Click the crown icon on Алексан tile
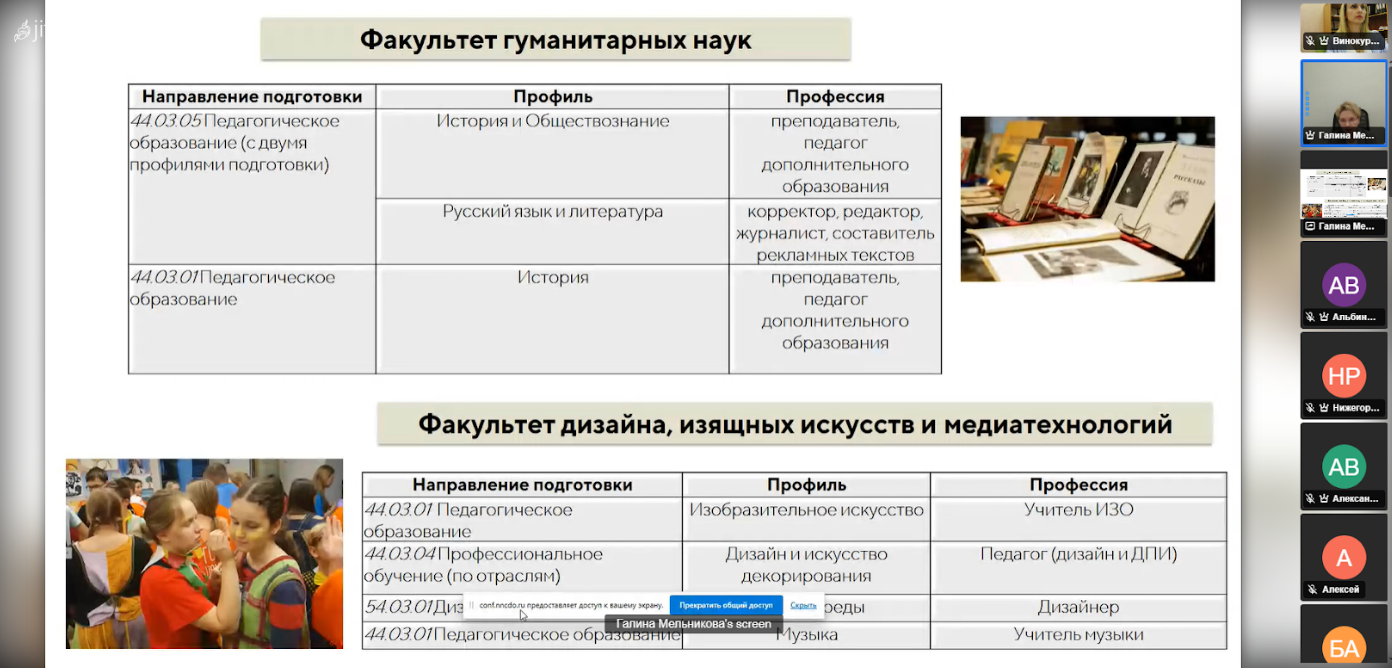Image resolution: width=1392 pixels, height=668 pixels. [1324, 498]
